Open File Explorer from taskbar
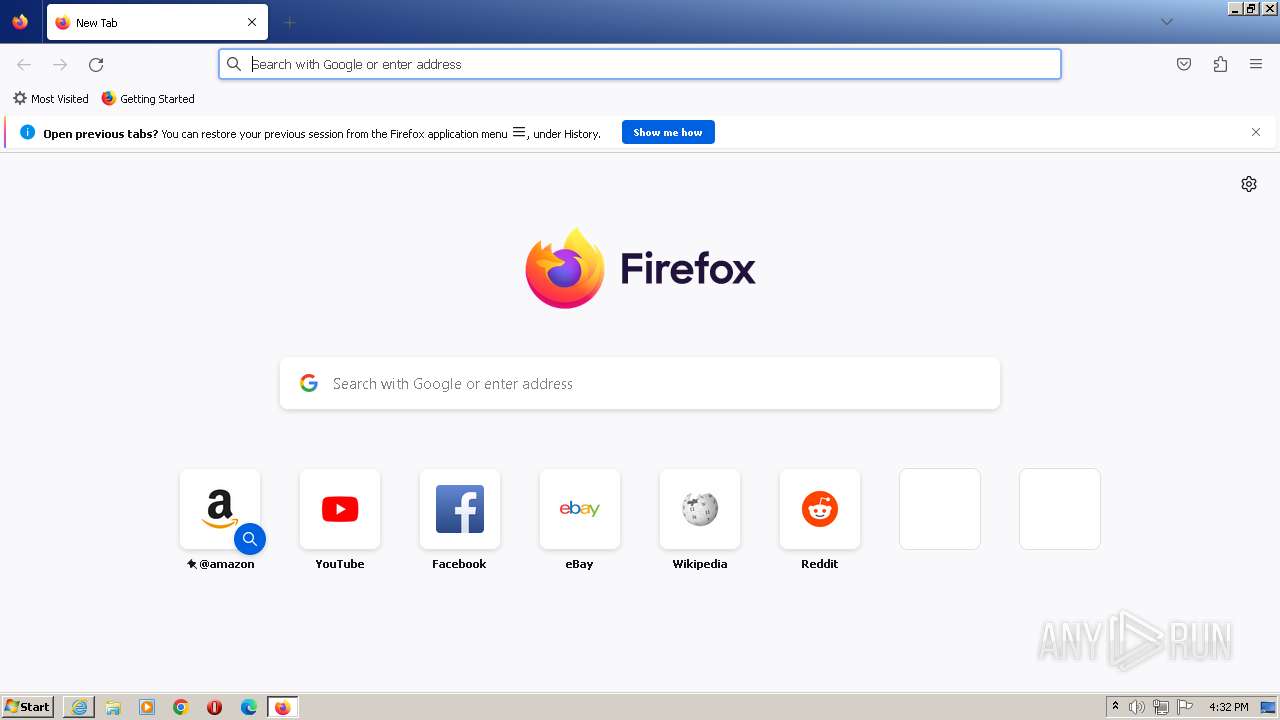Screen dimensions: 1280x720 click(x=113, y=707)
